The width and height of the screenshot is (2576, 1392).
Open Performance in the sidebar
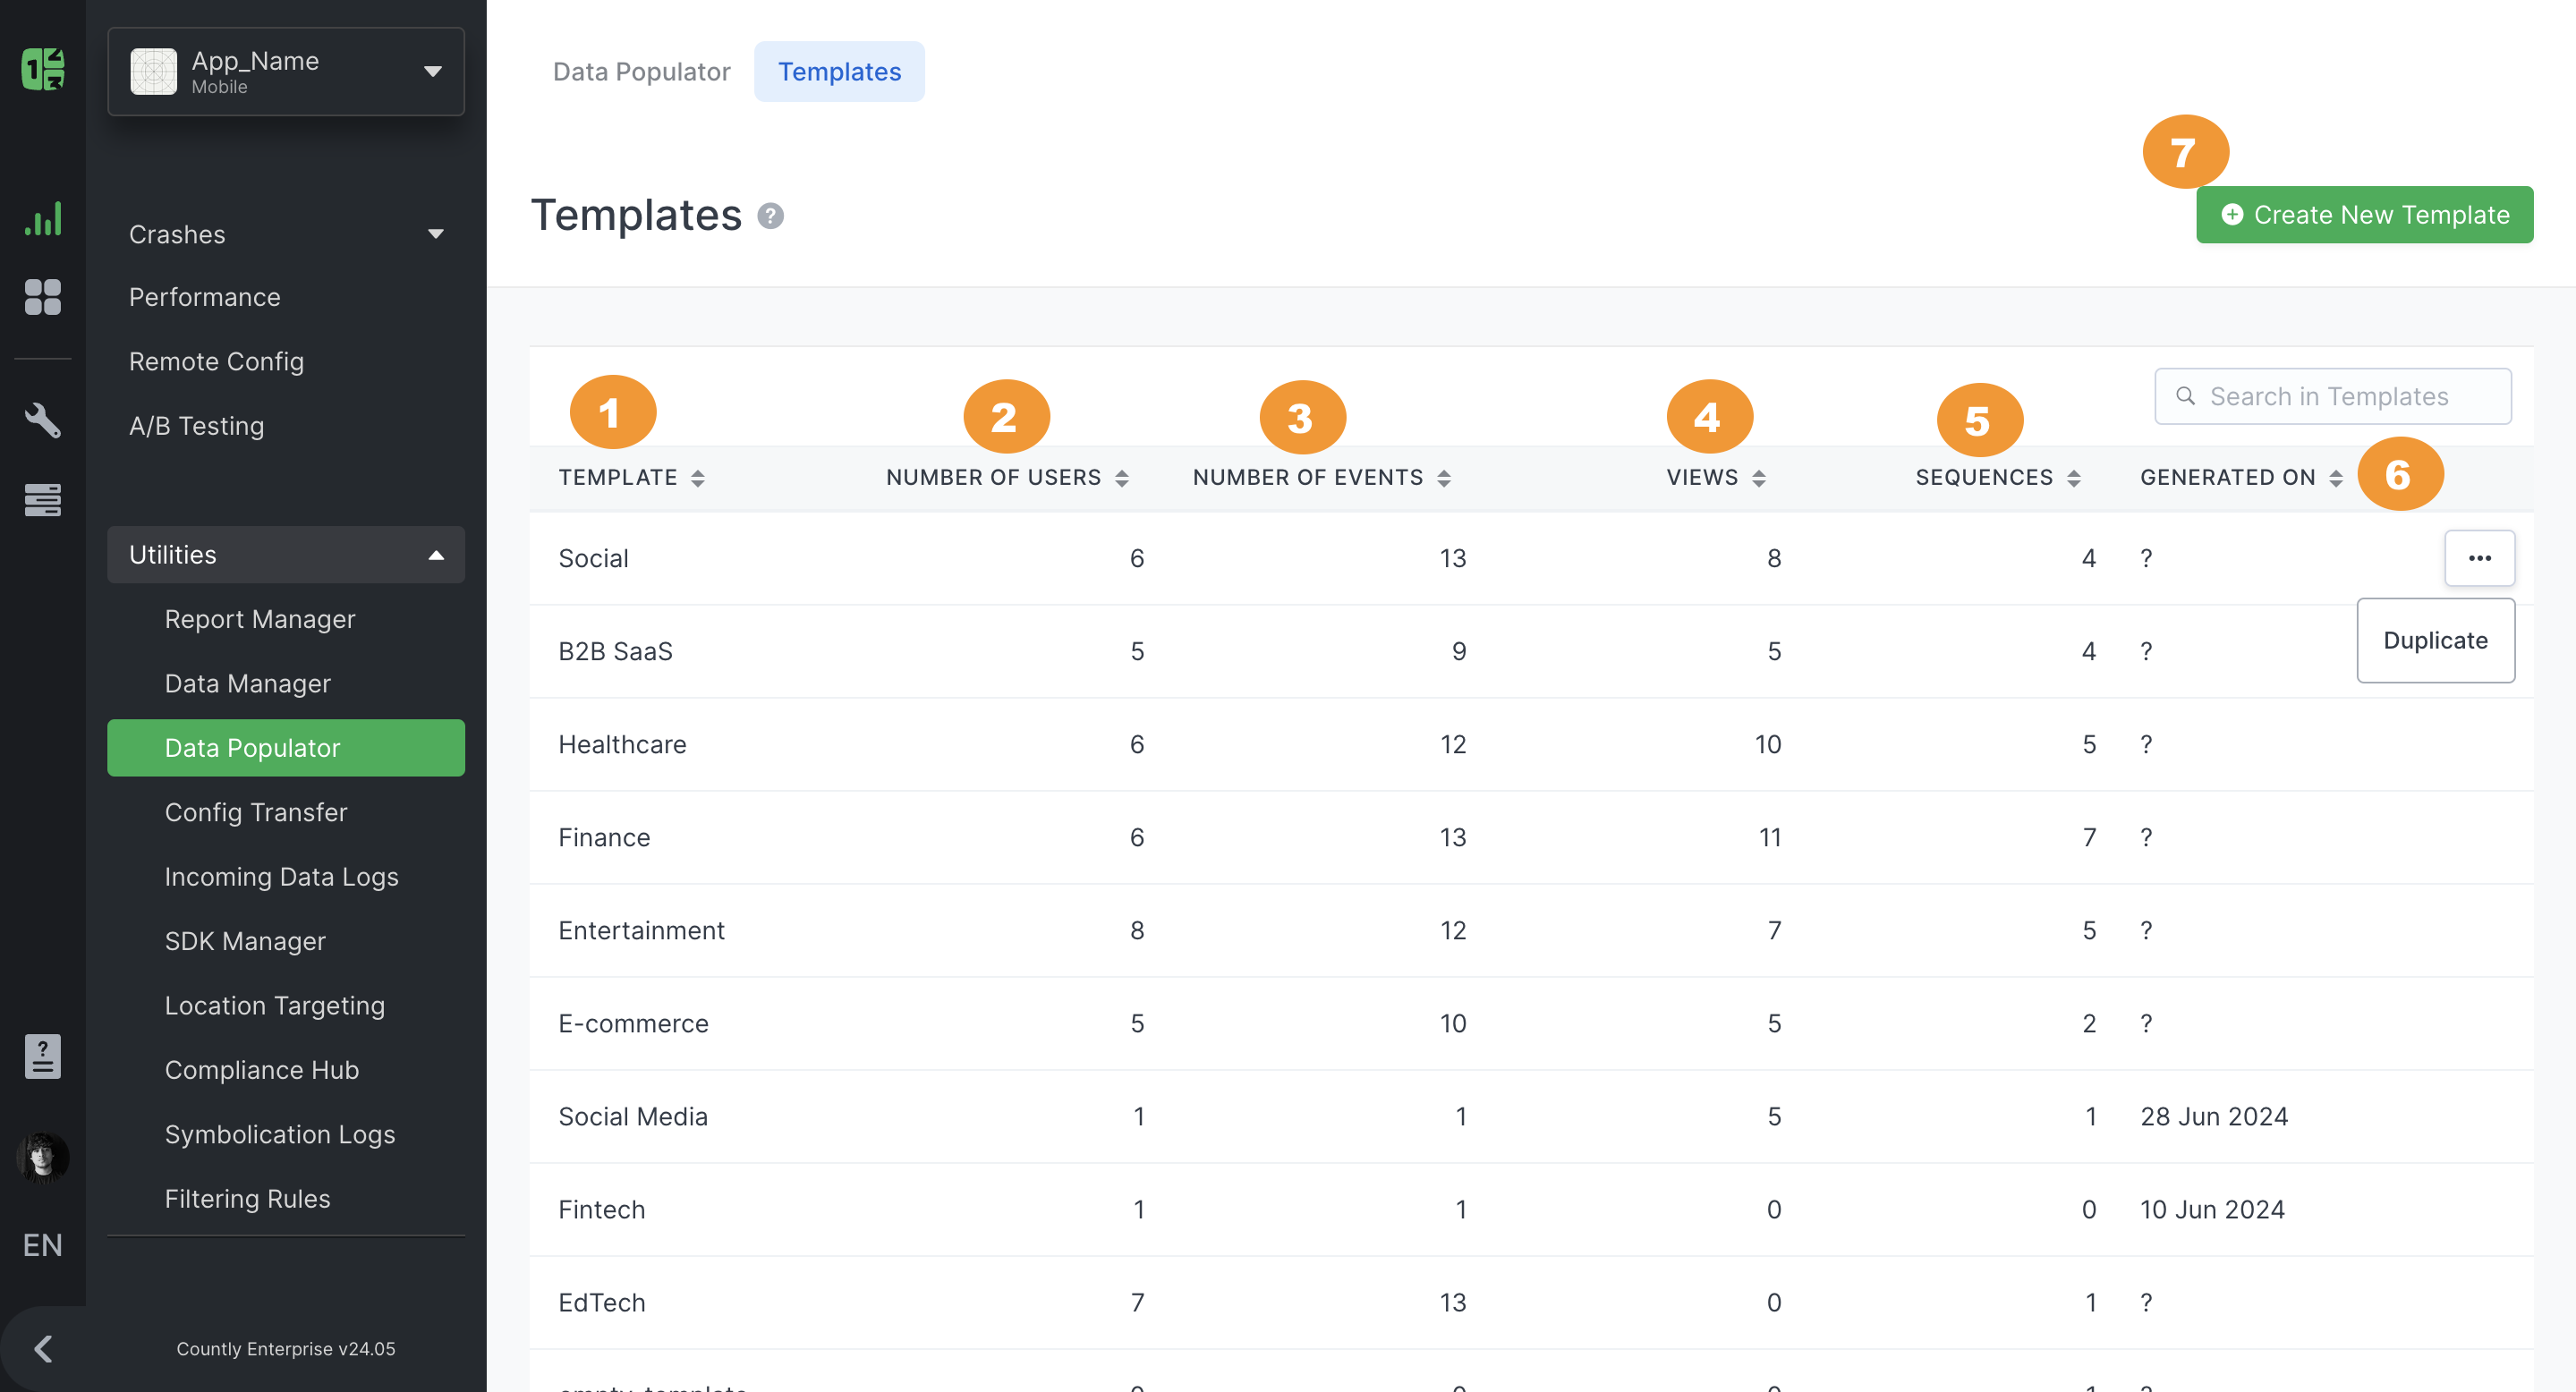[x=205, y=297]
